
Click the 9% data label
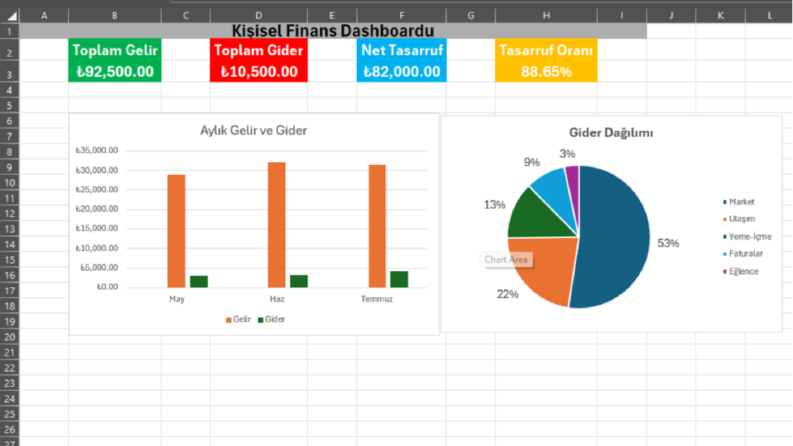point(532,162)
